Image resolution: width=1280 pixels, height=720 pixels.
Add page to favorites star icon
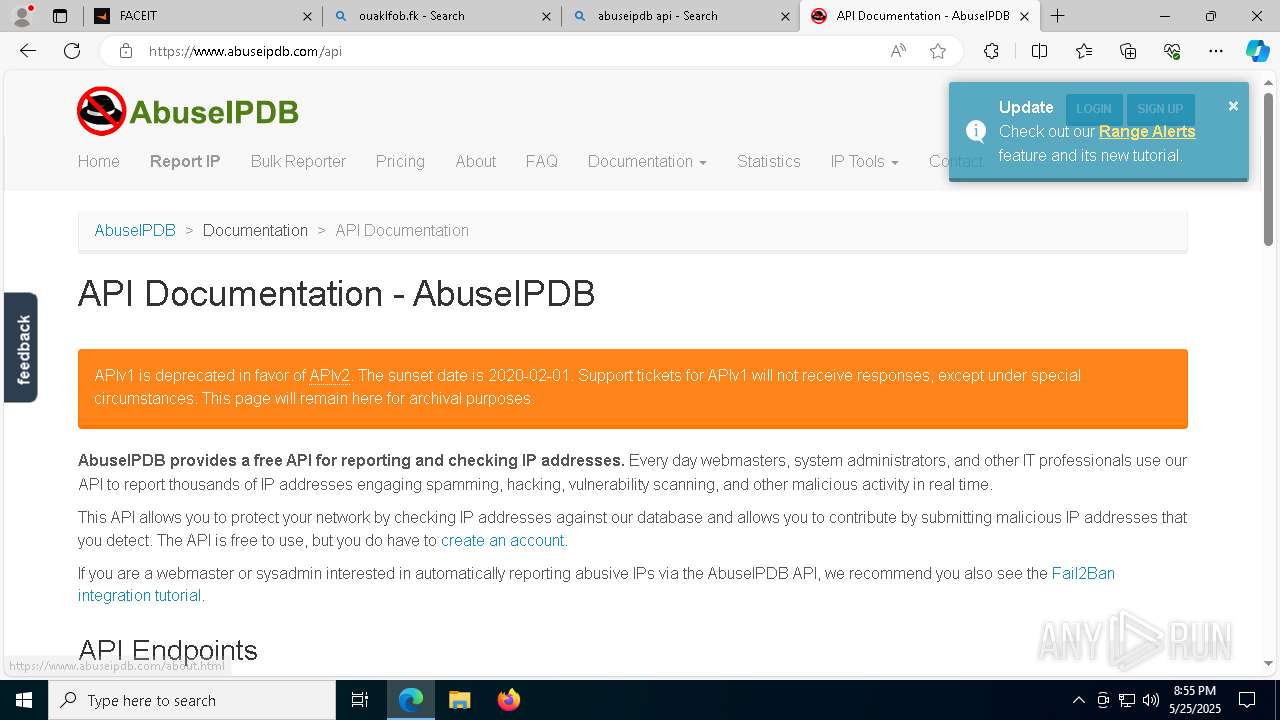938,51
